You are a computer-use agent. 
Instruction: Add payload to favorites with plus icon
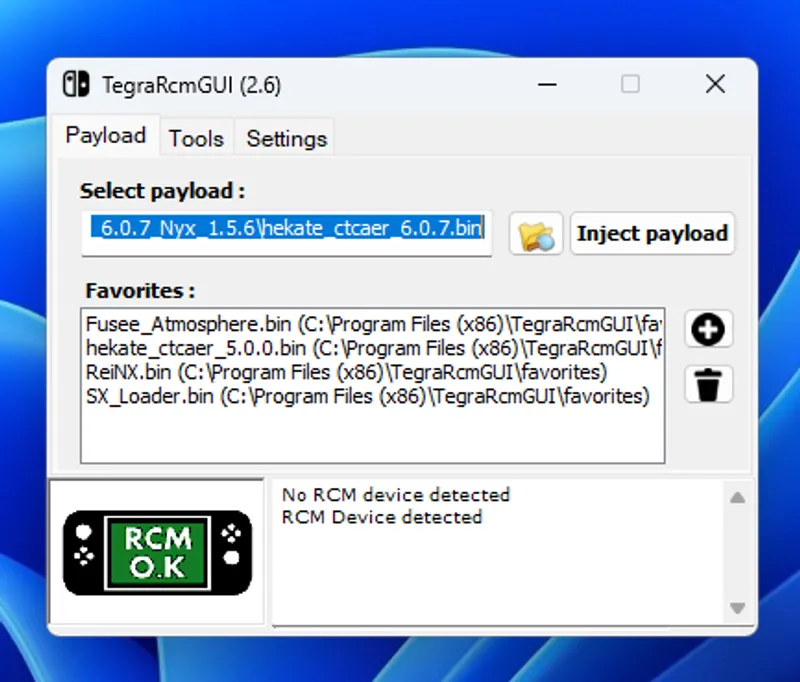pyautogui.click(x=709, y=330)
